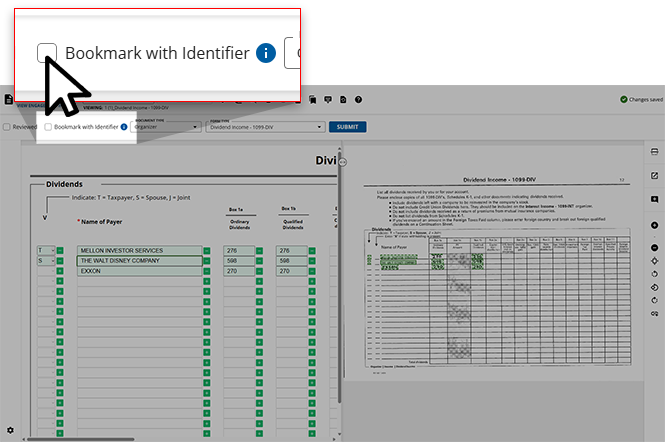Click the left scroll arrow of the horizontal scrollbar
Screen dimensions: 665x442
pos(23,439)
